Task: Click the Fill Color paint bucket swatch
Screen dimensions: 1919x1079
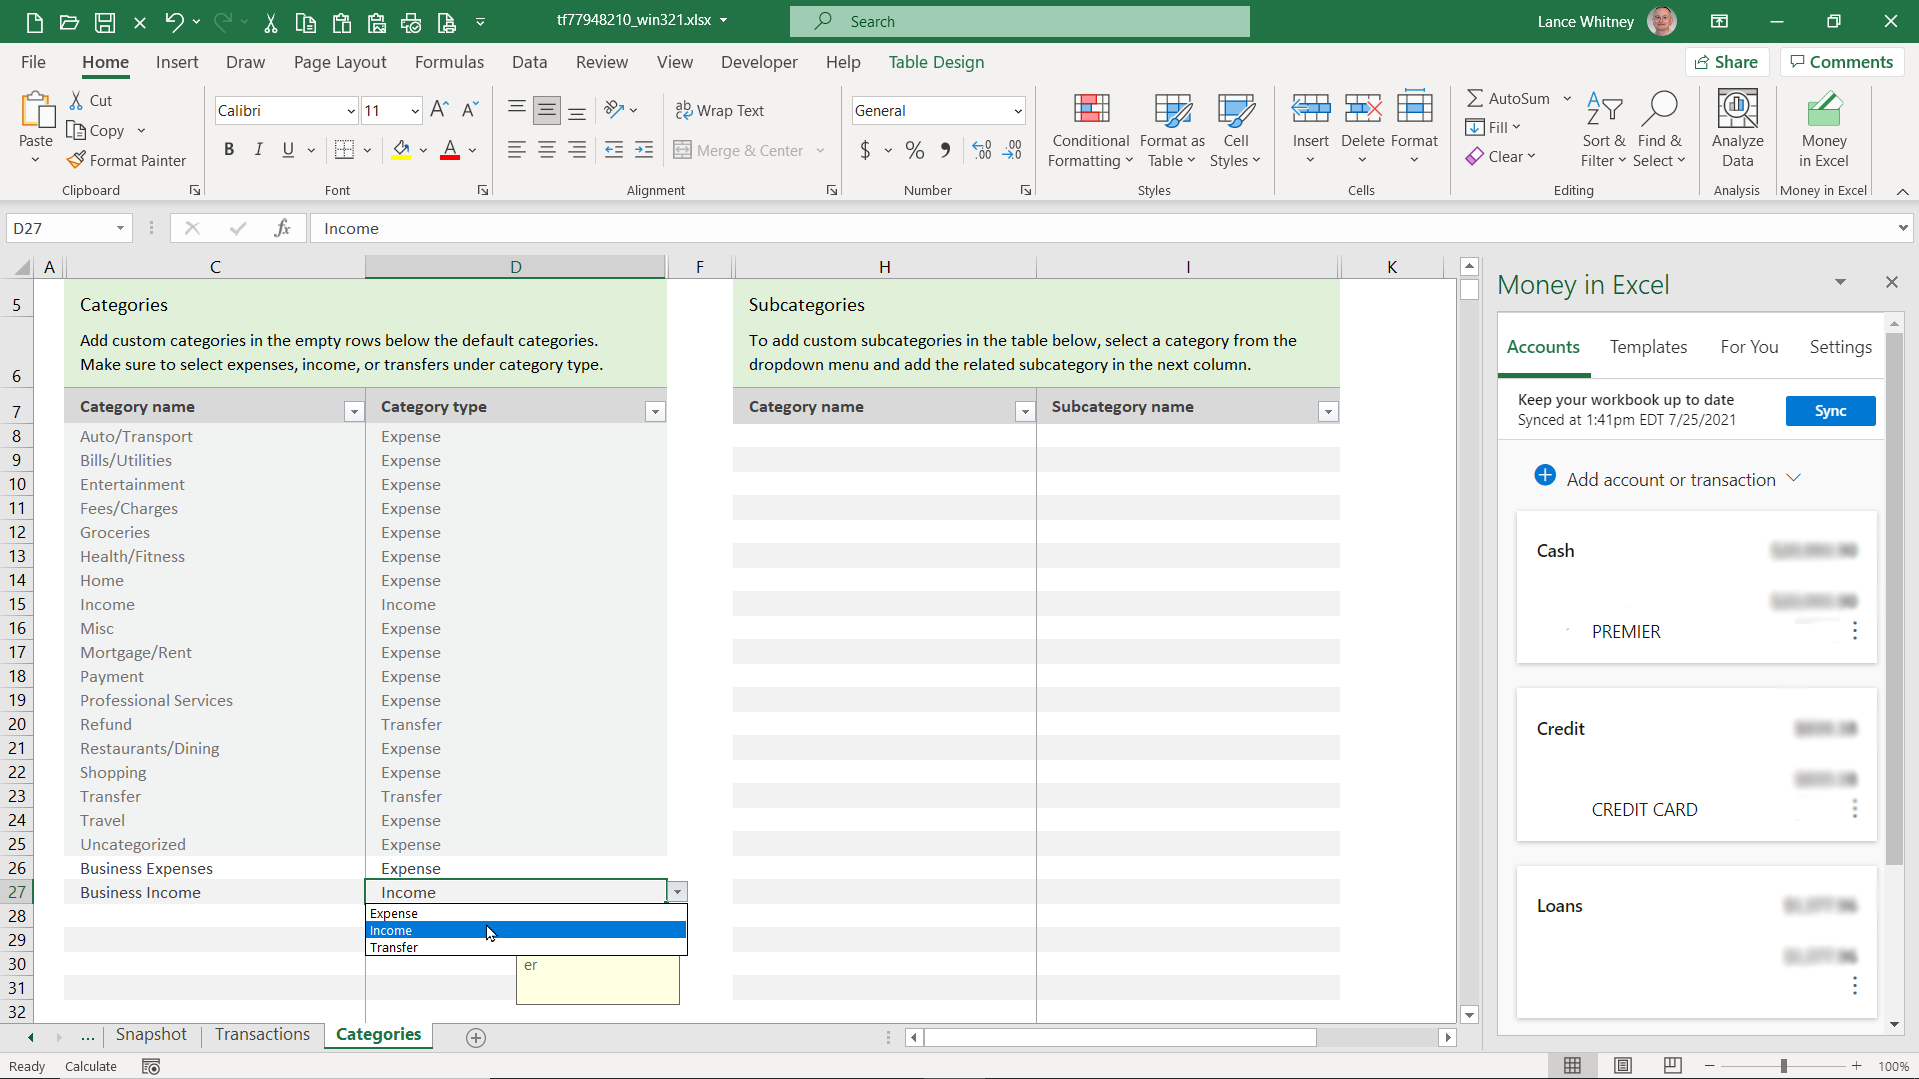Action: pyautogui.click(x=401, y=150)
